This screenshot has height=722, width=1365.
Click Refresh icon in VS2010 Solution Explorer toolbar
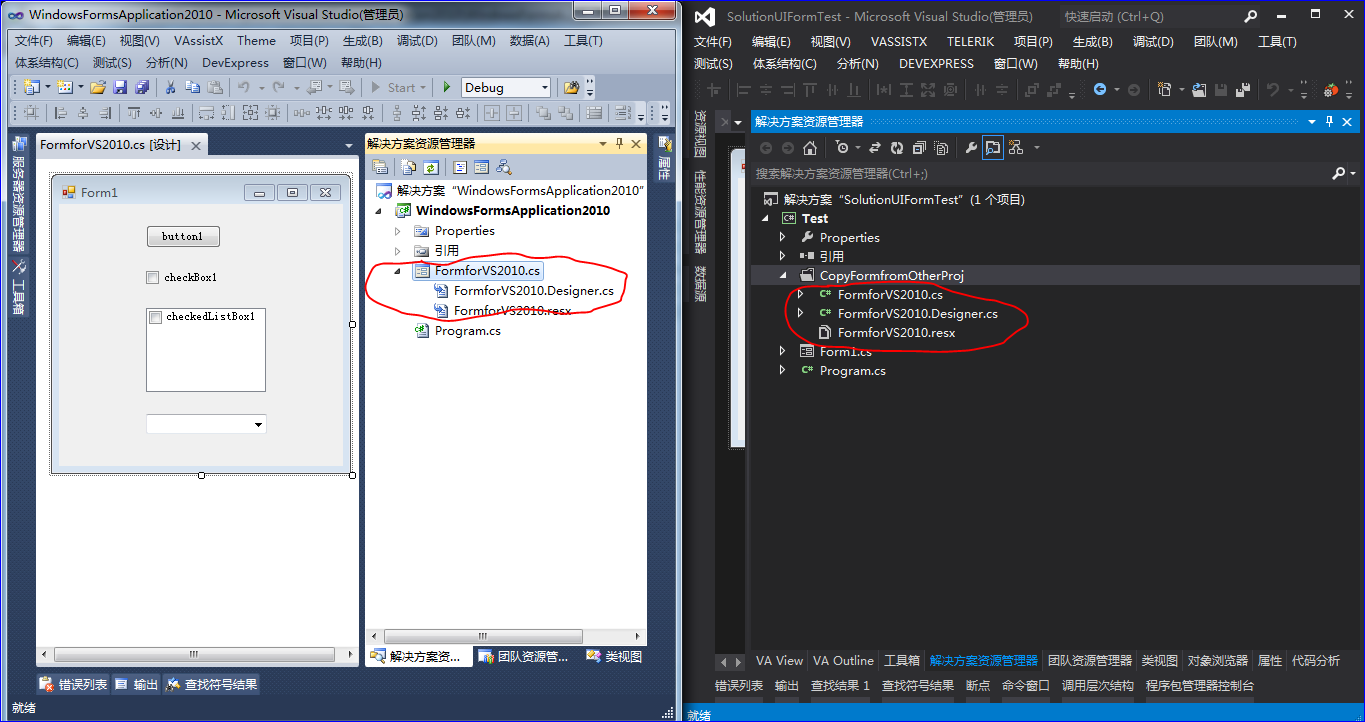431,167
